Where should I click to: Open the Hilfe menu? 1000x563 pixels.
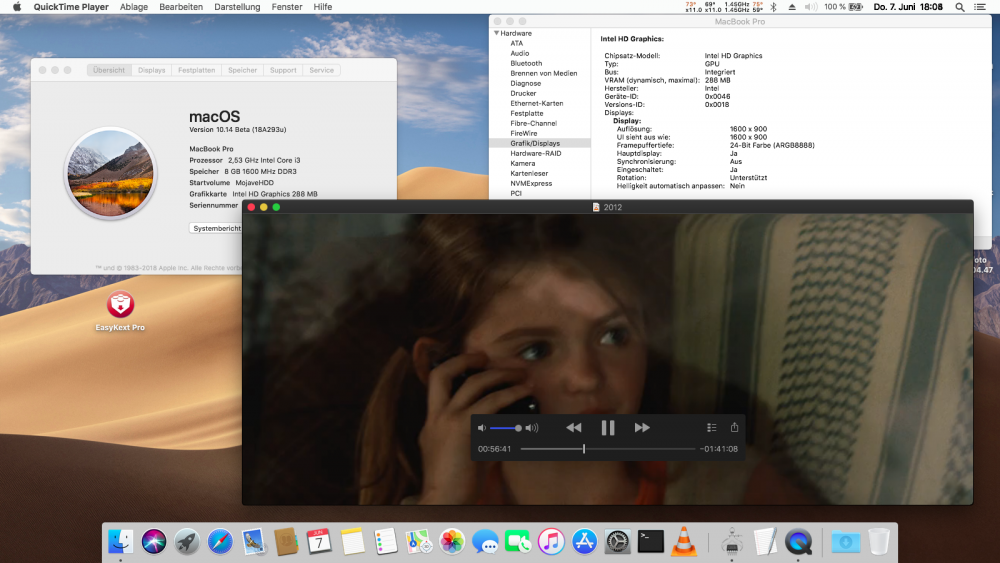point(323,7)
